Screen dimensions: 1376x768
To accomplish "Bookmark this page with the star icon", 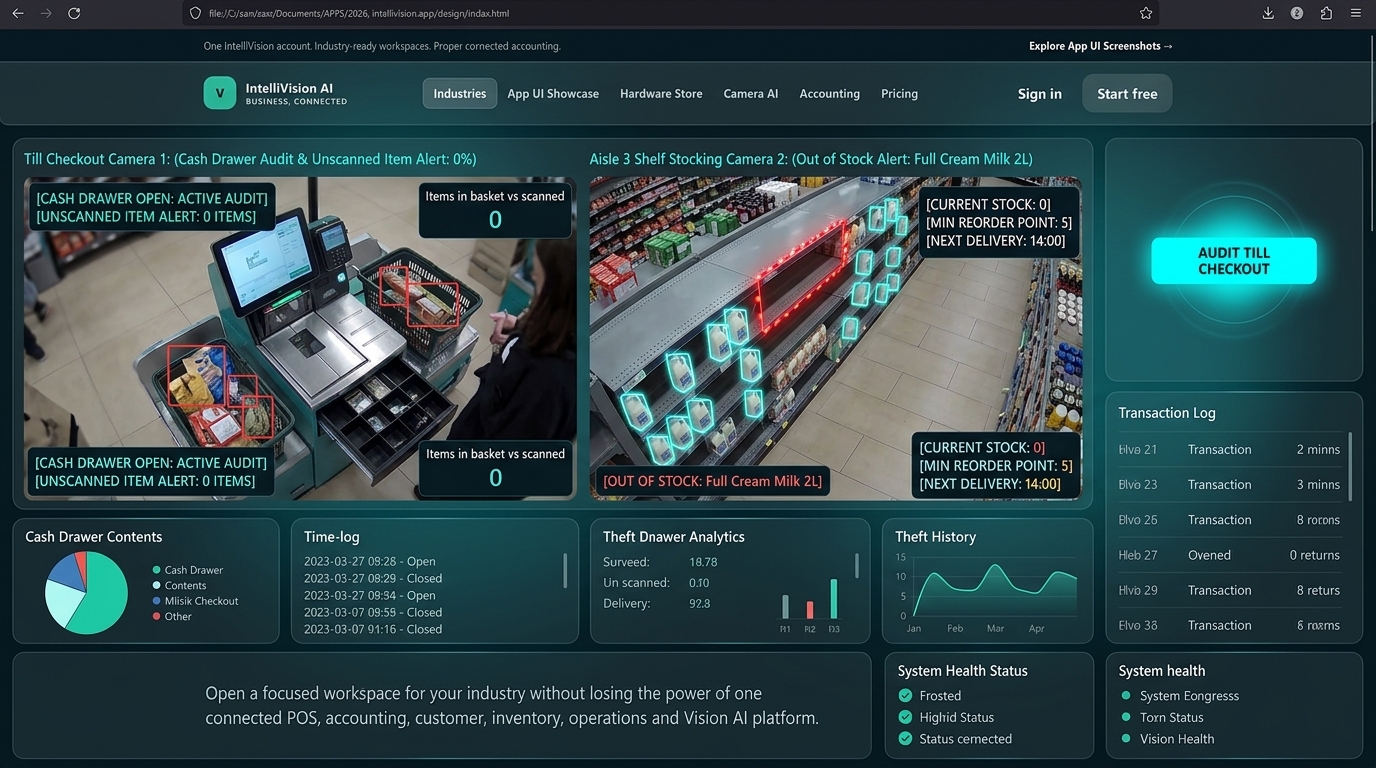I will (1146, 13).
